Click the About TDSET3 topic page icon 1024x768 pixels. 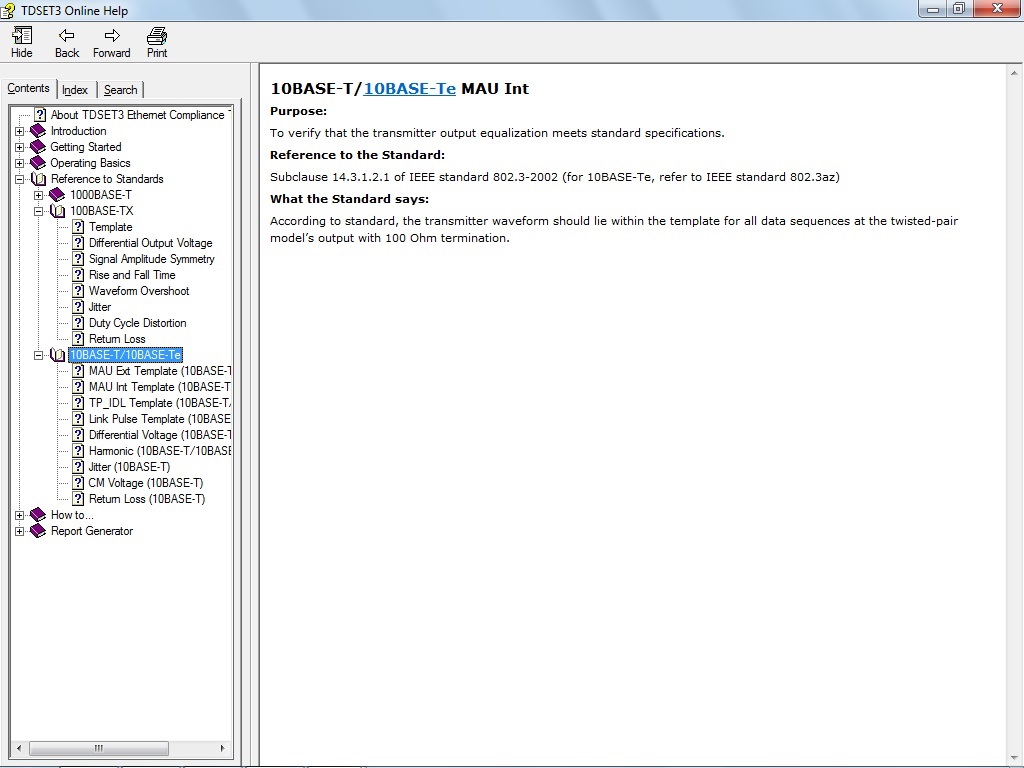(40, 115)
